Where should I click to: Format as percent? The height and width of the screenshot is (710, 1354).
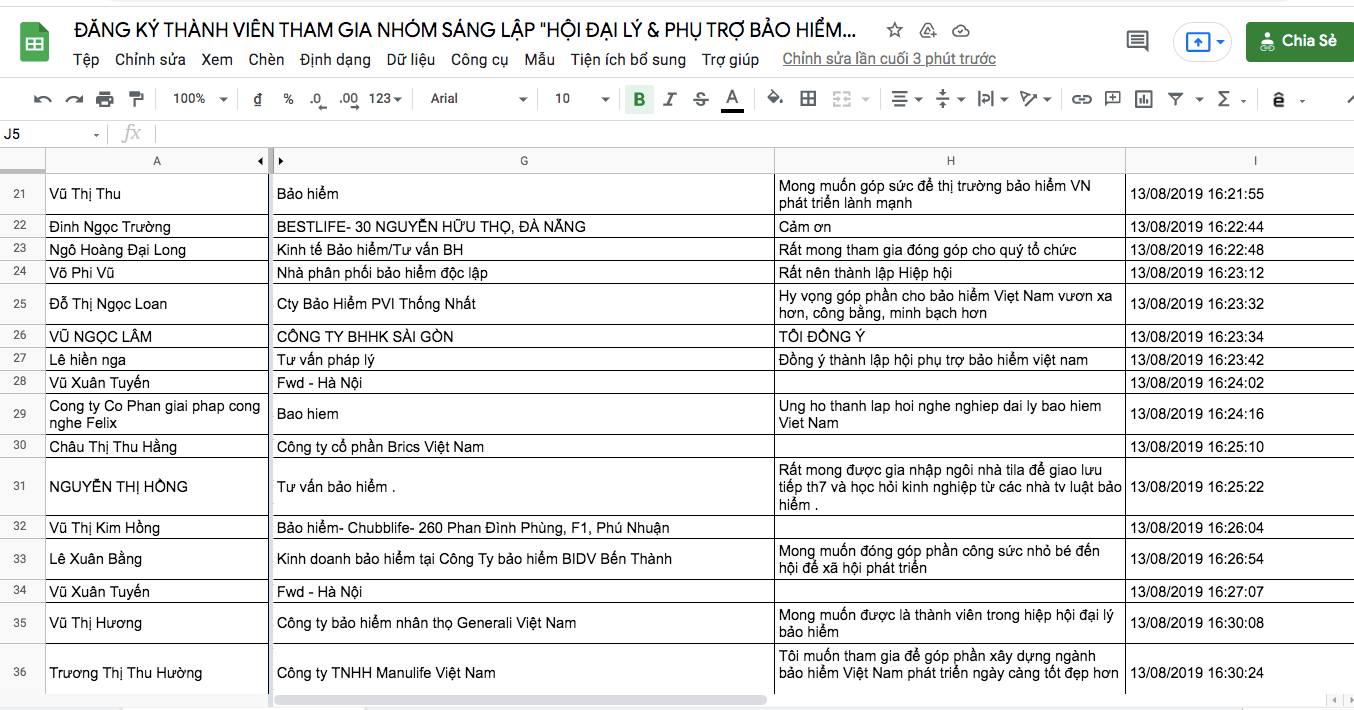coord(289,99)
